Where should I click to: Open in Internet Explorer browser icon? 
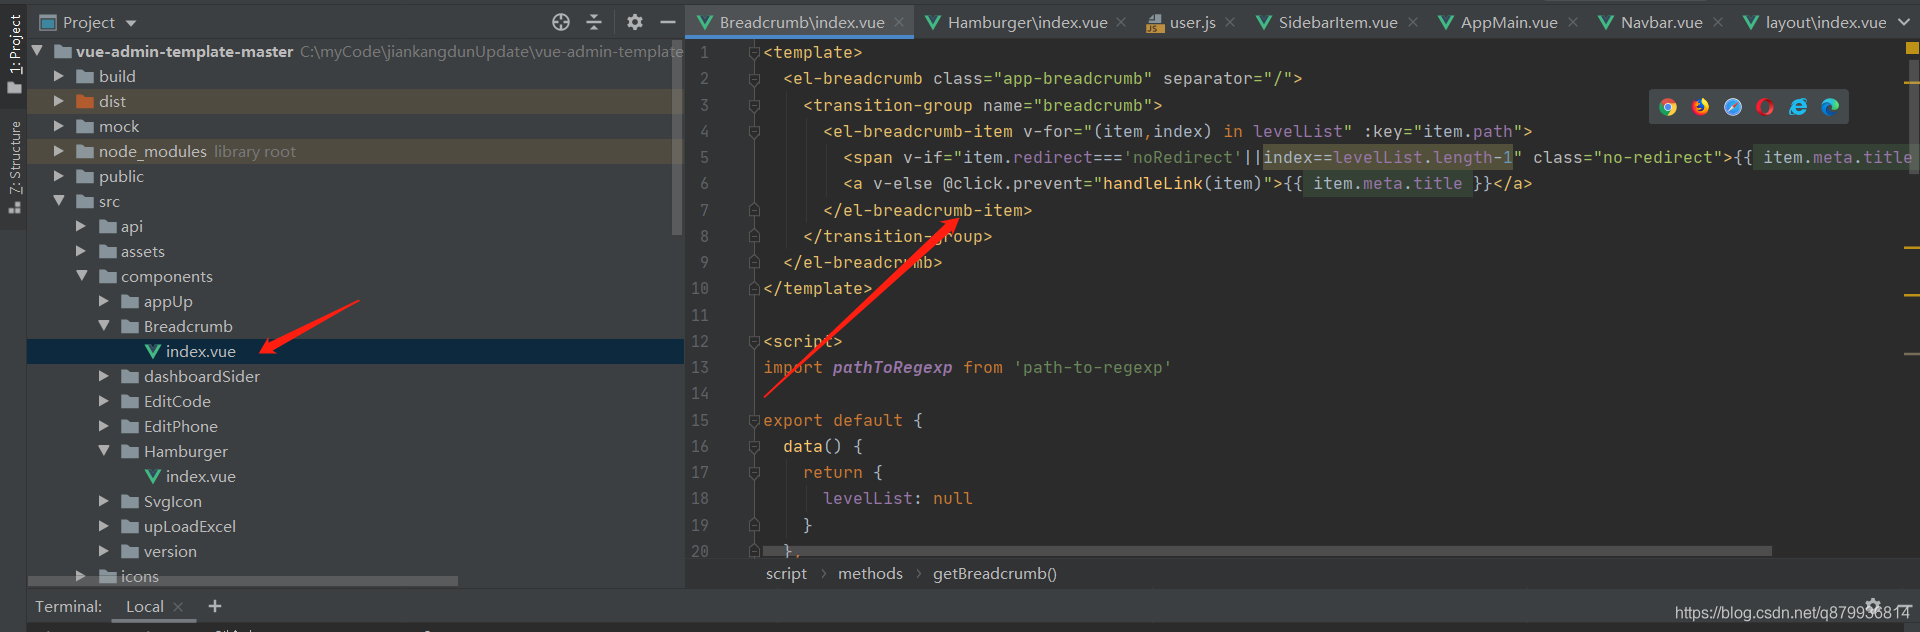[1798, 107]
